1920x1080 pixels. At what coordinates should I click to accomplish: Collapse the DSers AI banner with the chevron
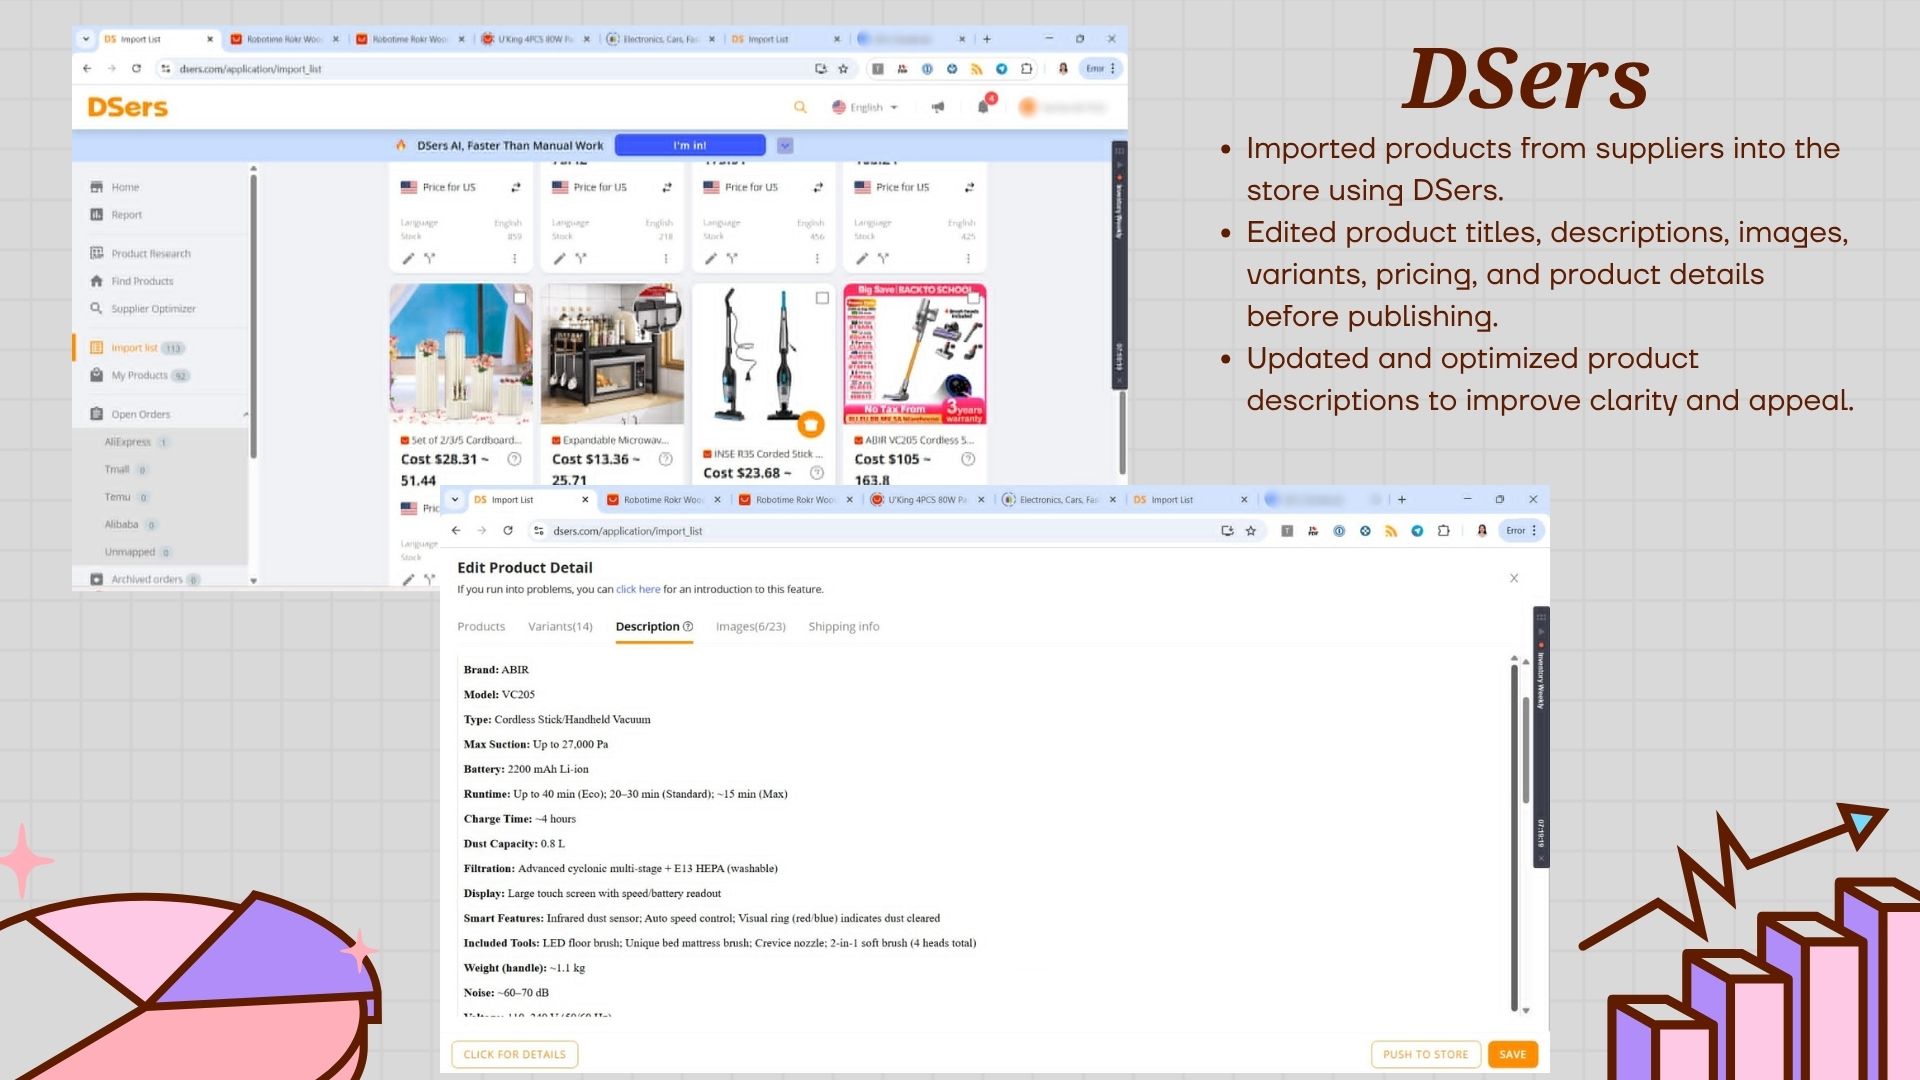785,146
